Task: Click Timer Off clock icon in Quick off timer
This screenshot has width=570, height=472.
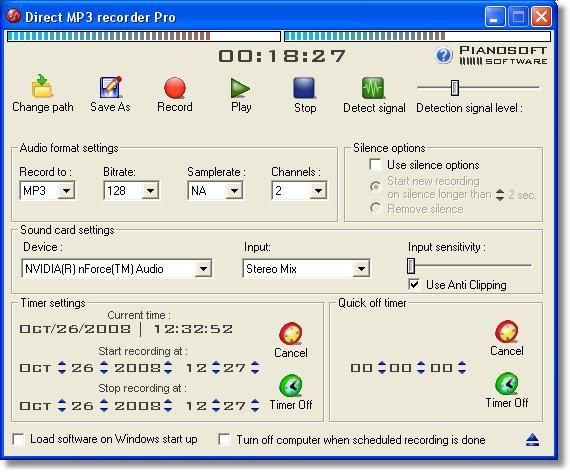Action: coord(507,384)
